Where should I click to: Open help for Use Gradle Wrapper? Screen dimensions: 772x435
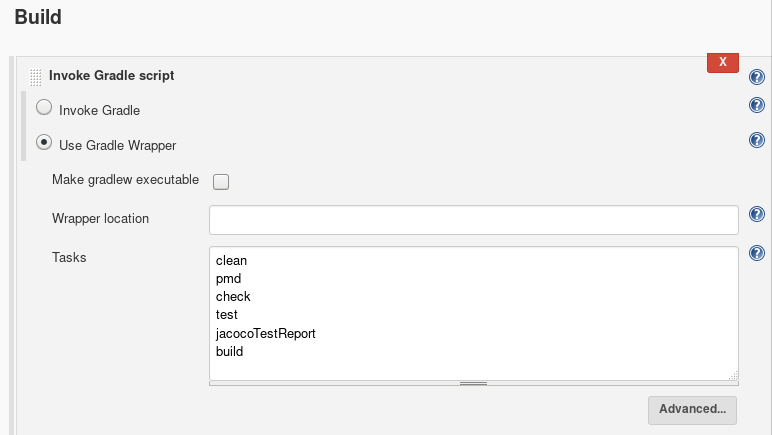pos(757,140)
